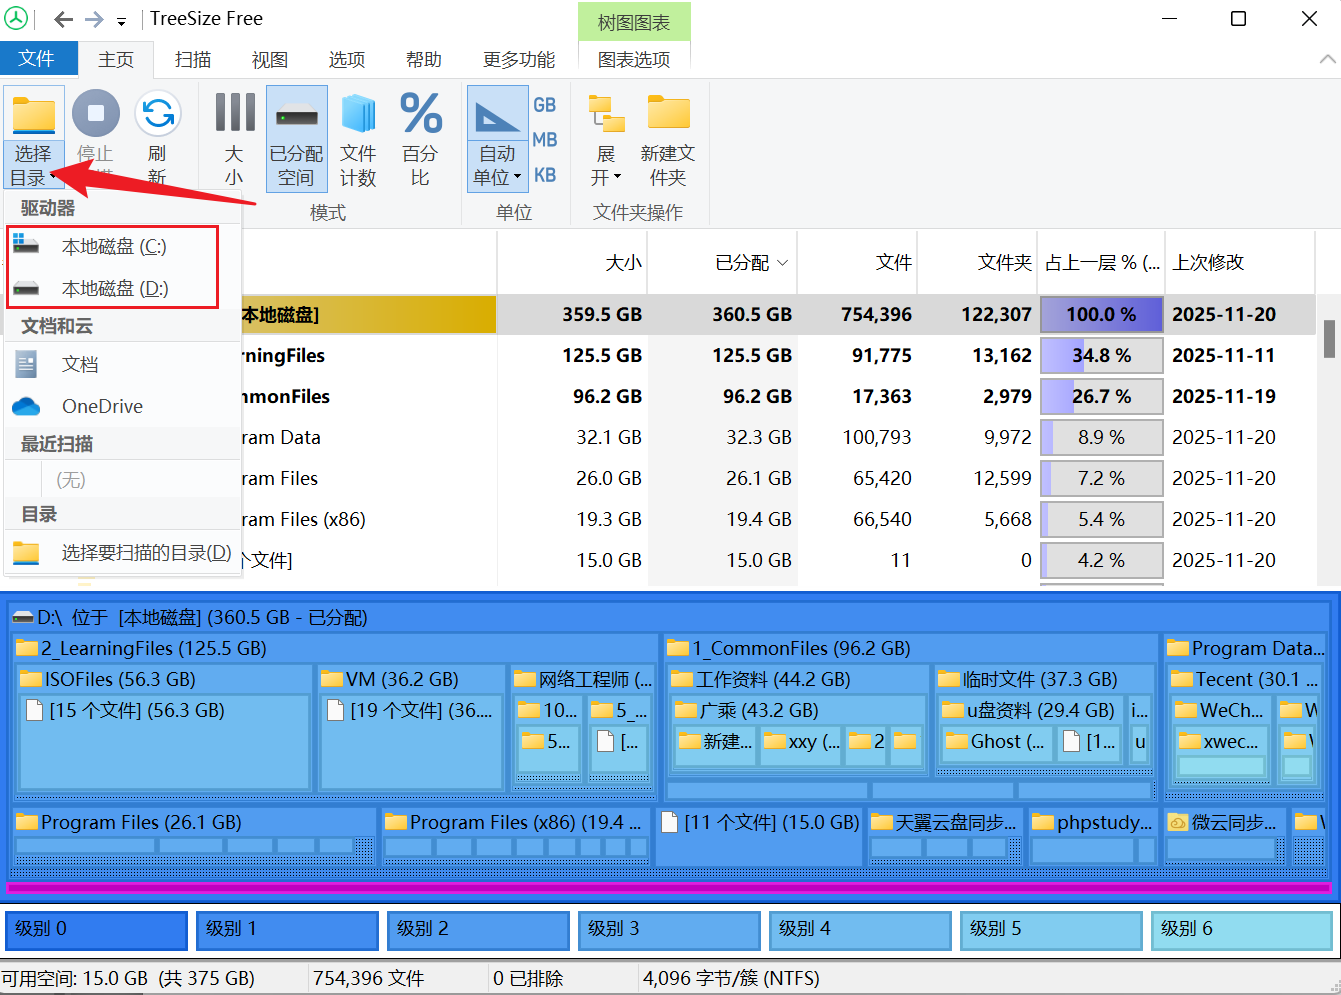
Task: Choose local disk (C:) drive
Action: pyautogui.click(x=113, y=247)
